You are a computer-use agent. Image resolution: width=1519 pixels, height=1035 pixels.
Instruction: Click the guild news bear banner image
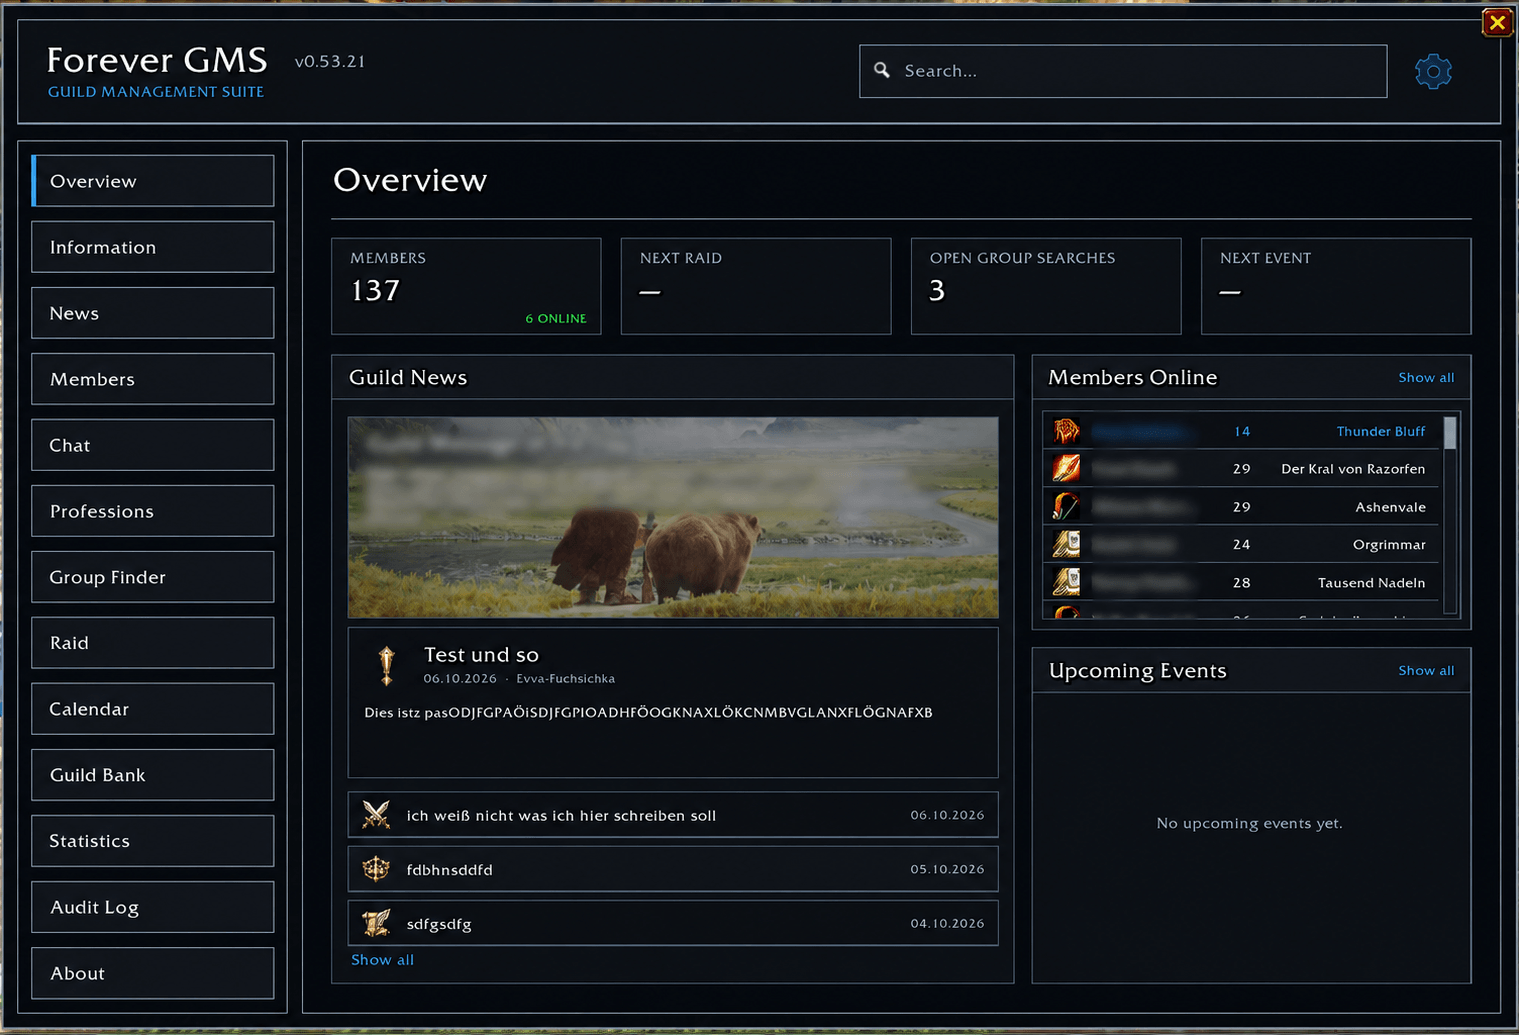coord(673,517)
